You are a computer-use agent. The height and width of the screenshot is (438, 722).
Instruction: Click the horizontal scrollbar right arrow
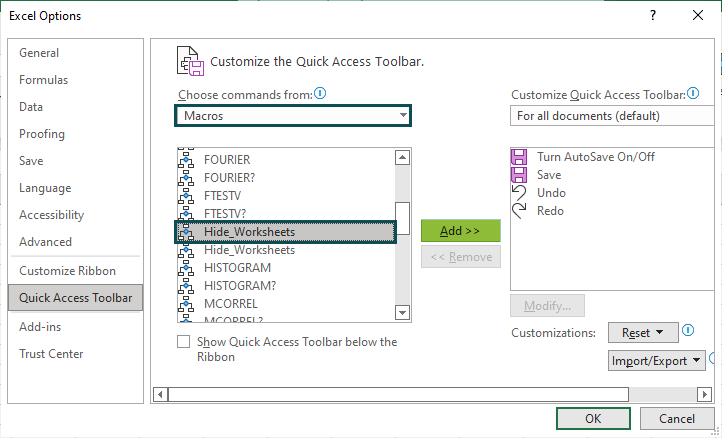click(704, 394)
